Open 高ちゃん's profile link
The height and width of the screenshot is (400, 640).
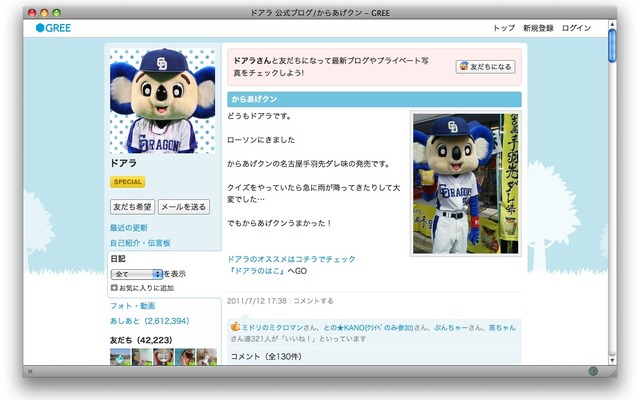point(502,328)
